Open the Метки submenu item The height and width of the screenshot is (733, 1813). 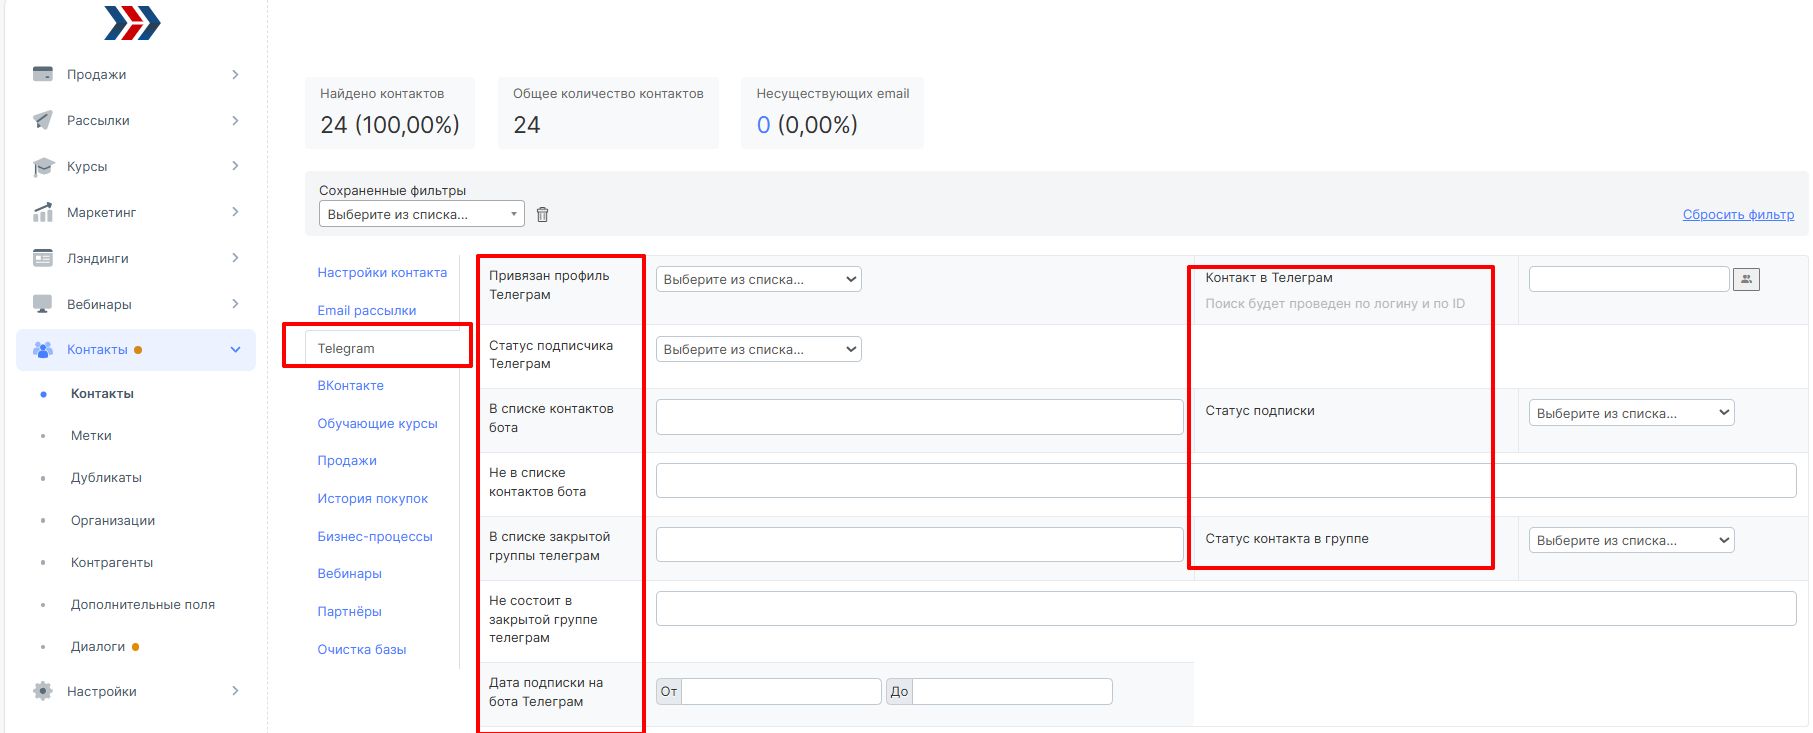pyautogui.click(x=91, y=435)
